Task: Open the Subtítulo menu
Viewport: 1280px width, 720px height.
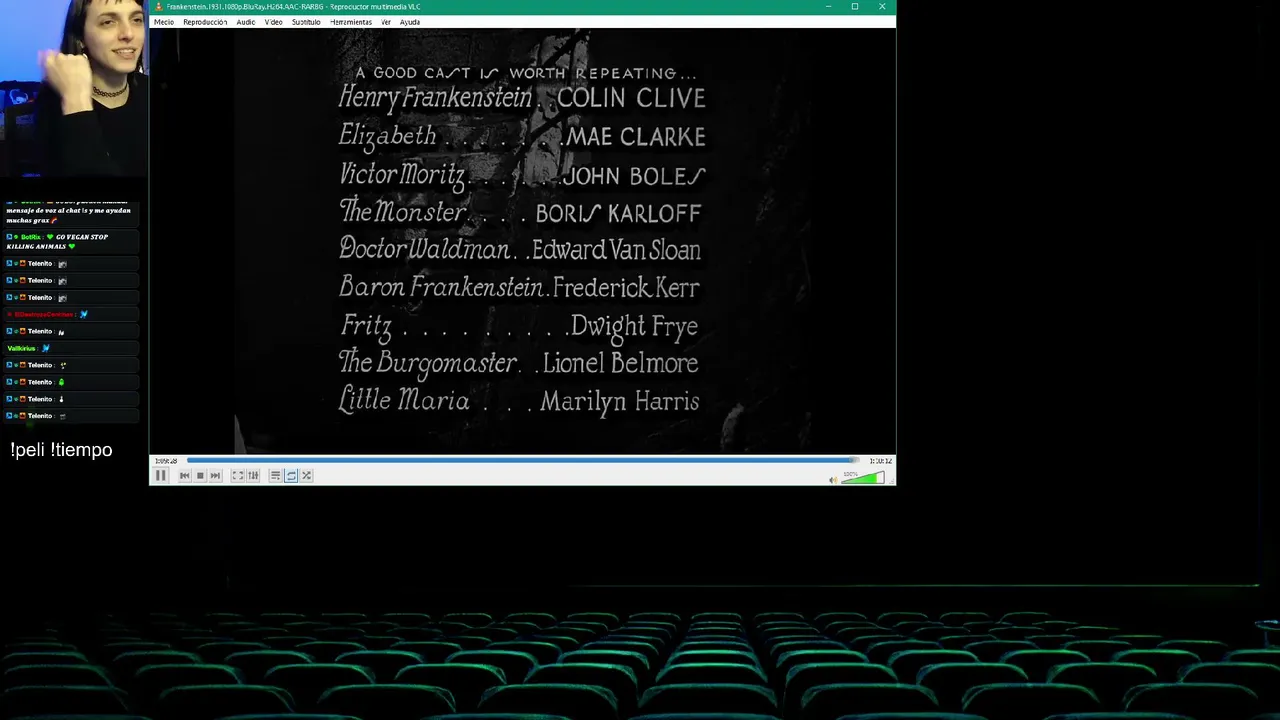Action: click(x=306, y=22)
